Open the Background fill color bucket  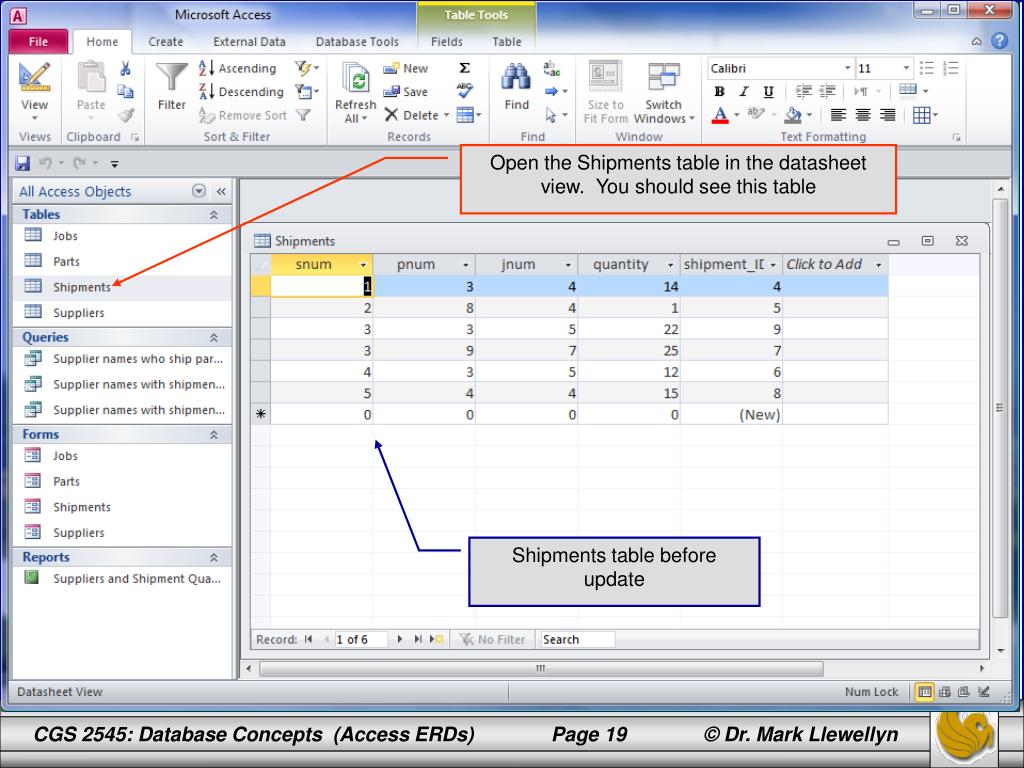[x=793, y=116]
